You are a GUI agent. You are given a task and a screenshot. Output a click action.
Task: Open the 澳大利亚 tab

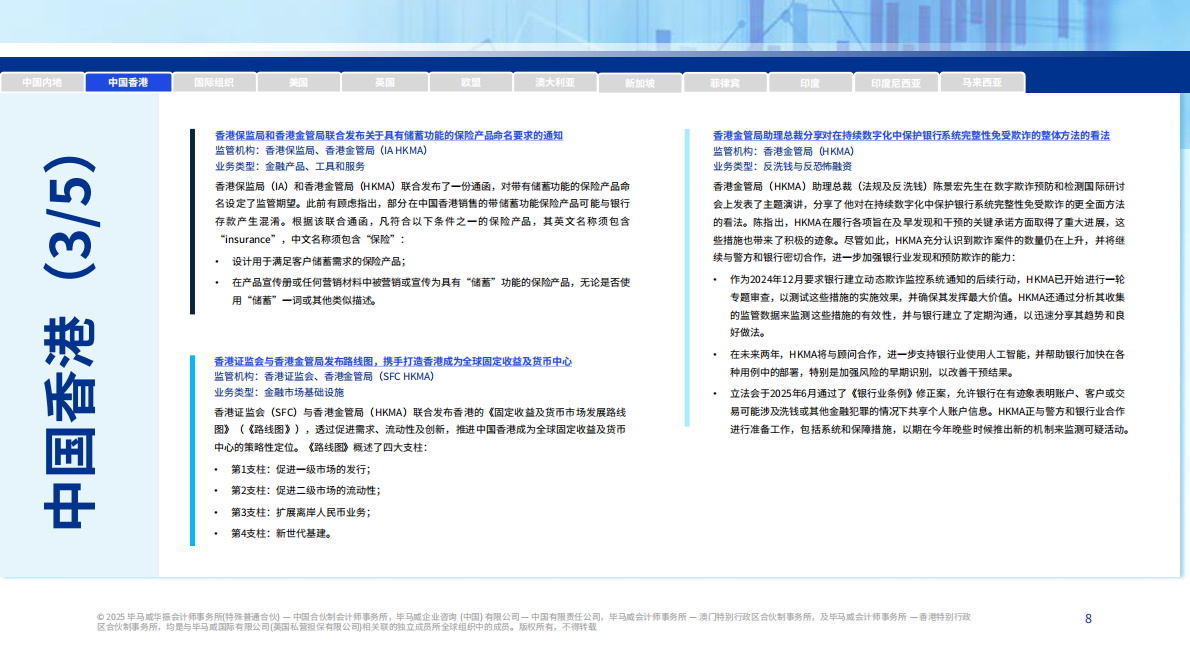(x=555, y=82)
